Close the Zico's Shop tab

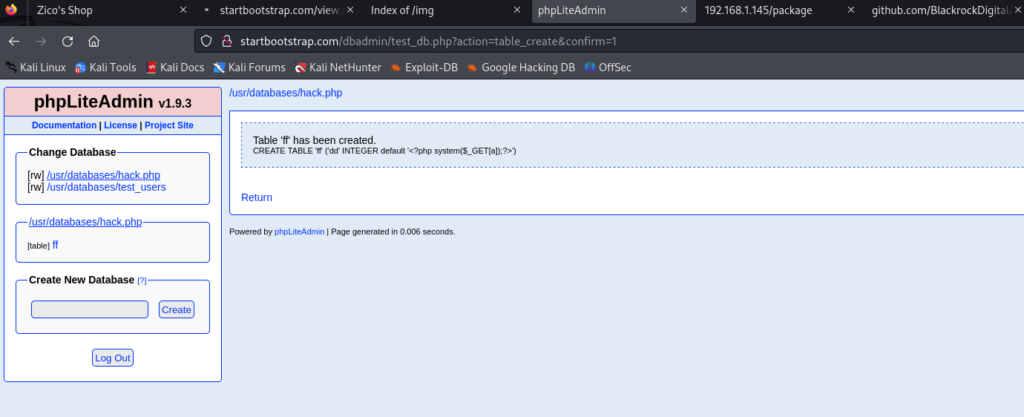tap(183, 10)
